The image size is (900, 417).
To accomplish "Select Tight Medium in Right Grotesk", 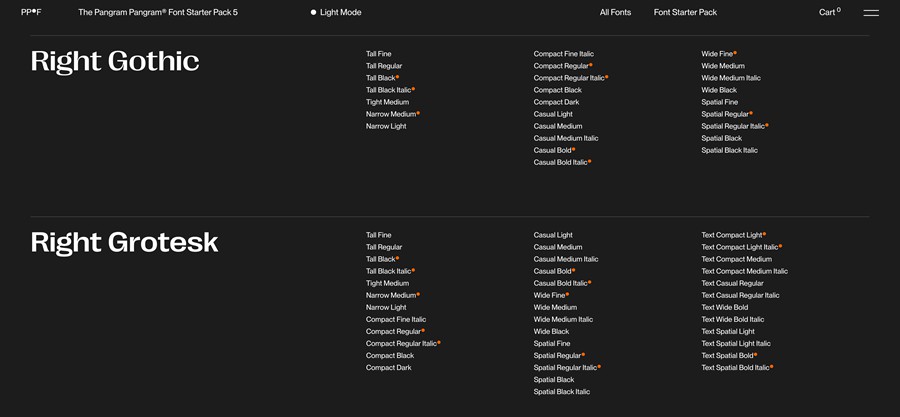I will [387, 283].
